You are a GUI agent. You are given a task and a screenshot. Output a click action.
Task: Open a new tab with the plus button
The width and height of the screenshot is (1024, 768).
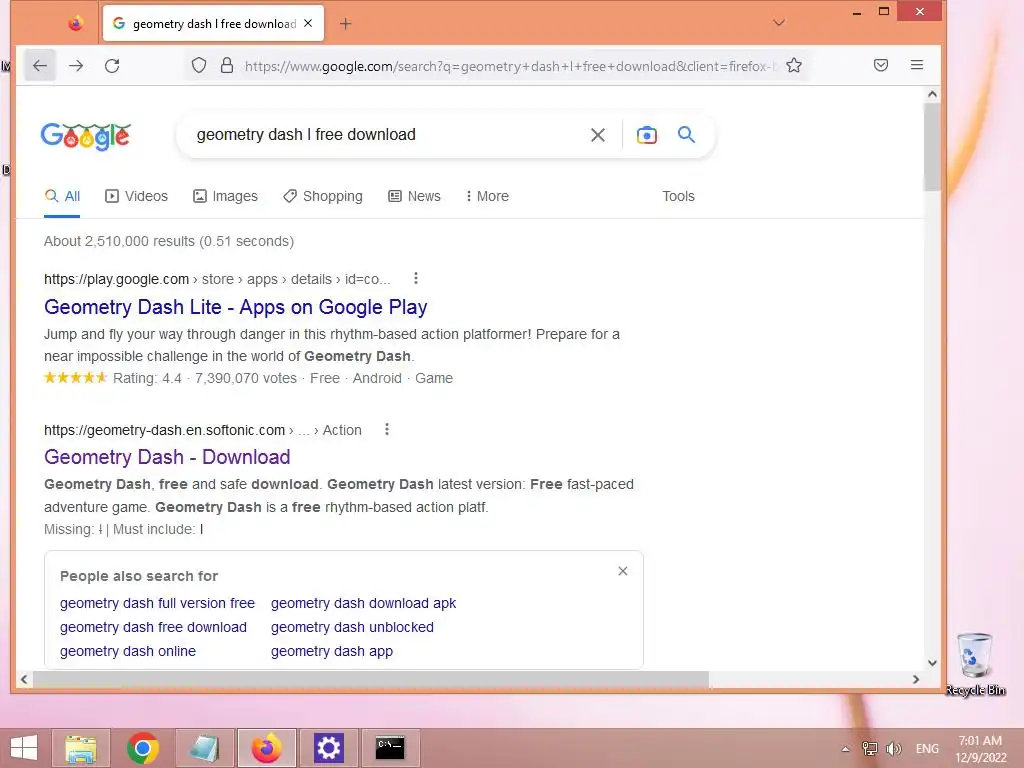(x=345, y=24)
